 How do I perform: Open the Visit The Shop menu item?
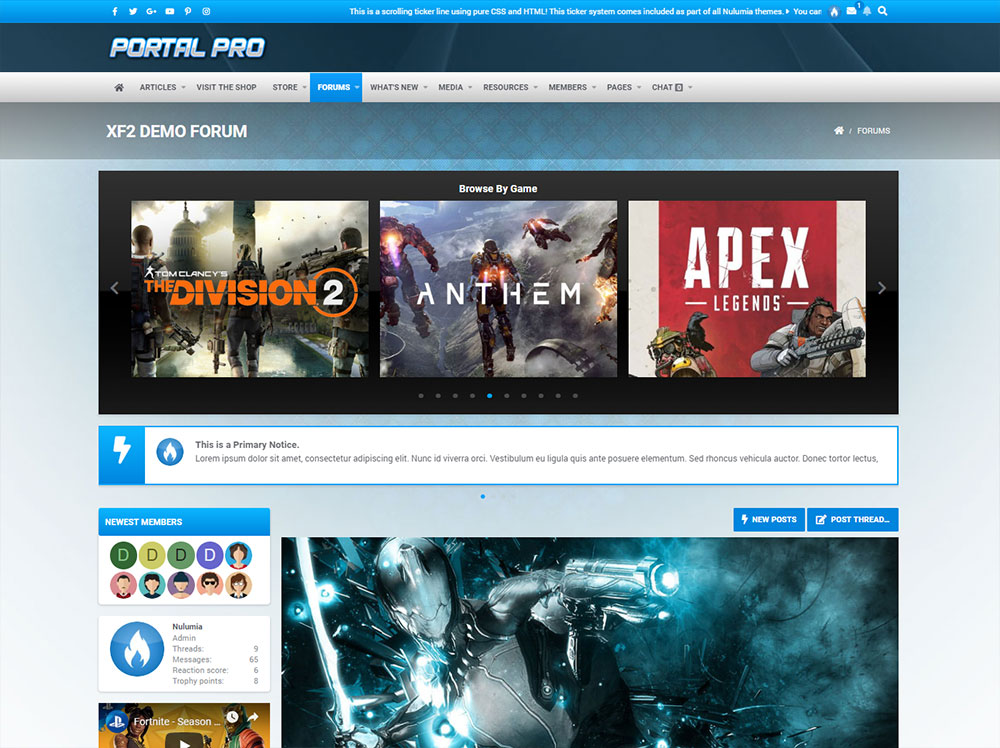[x=226, y=87]
